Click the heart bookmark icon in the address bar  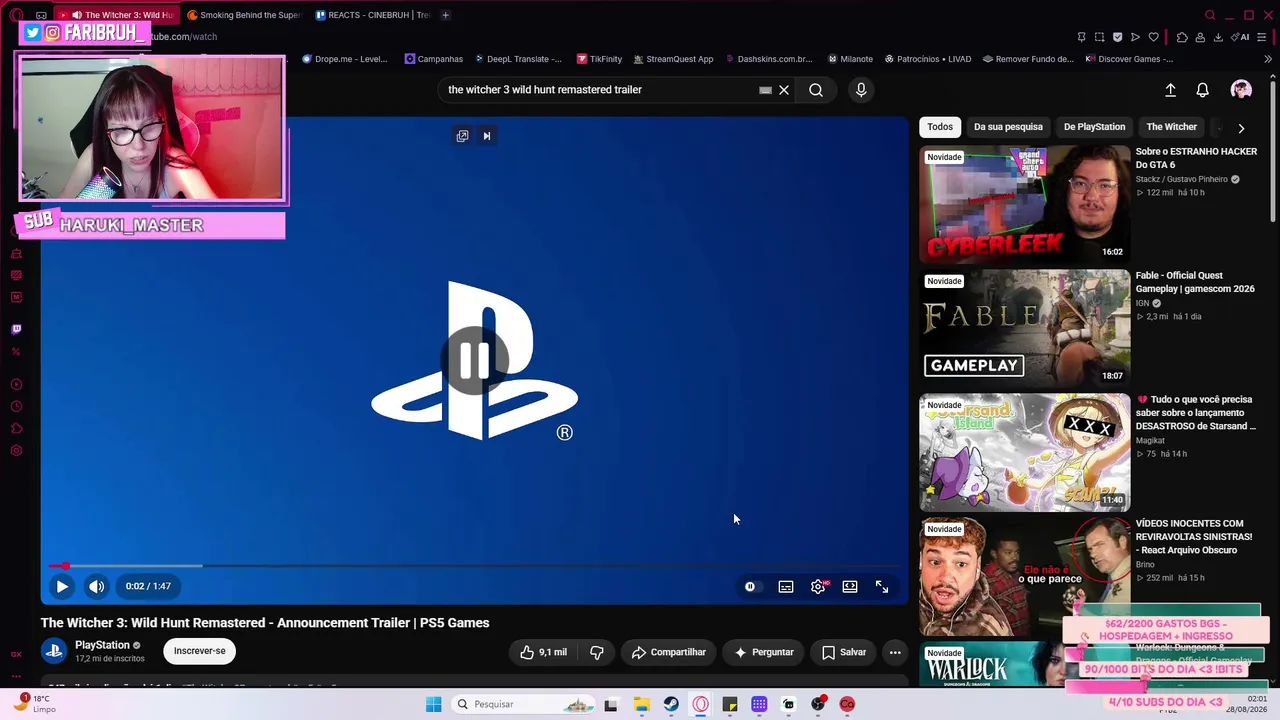coord(1153,37)
